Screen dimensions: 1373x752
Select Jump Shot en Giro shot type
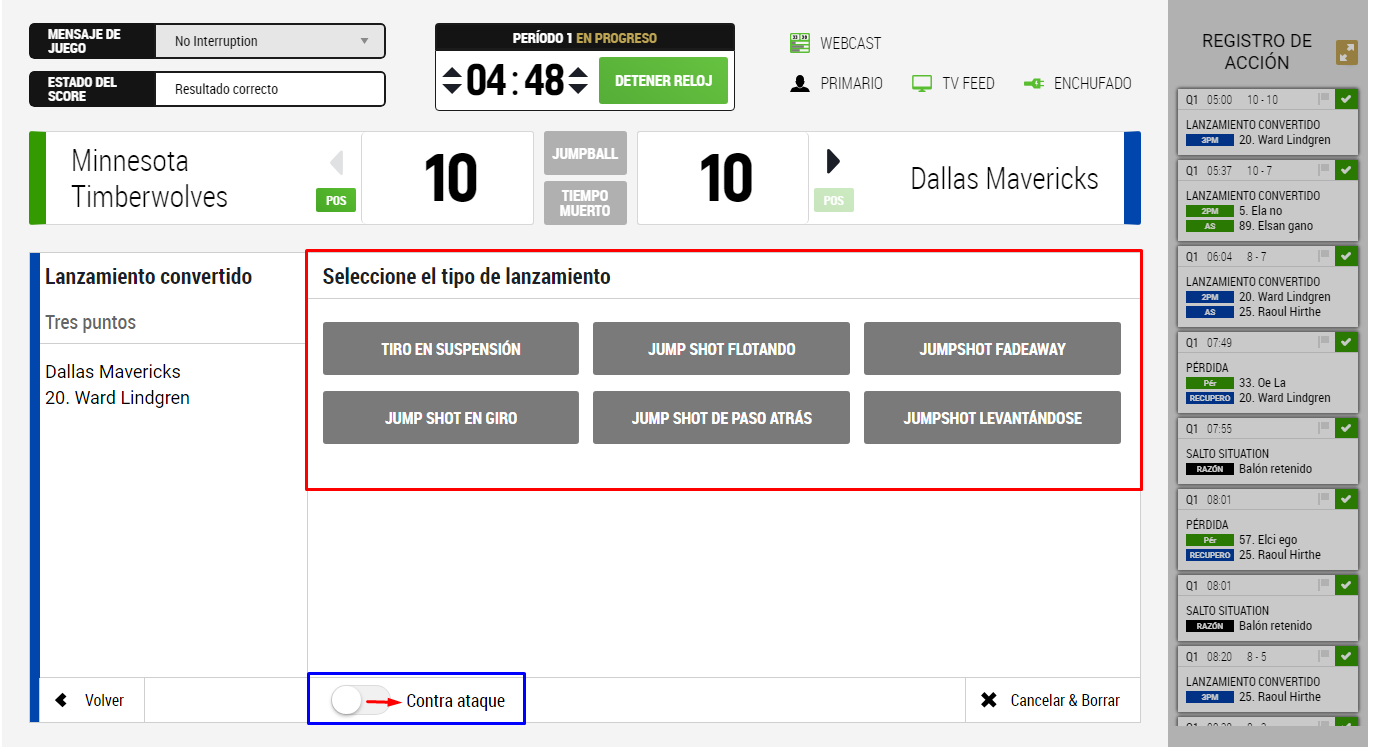point(451,418)
